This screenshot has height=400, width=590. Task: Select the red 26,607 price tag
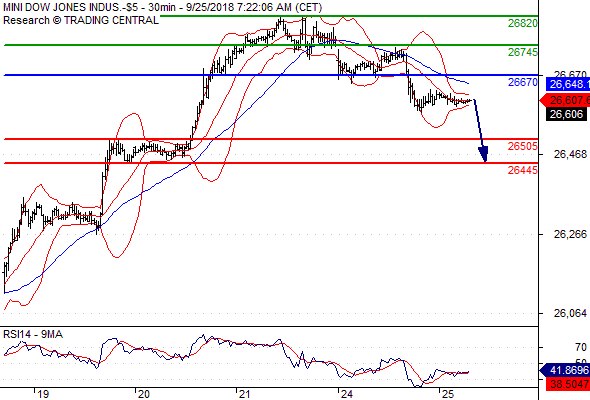coord(565,100)
